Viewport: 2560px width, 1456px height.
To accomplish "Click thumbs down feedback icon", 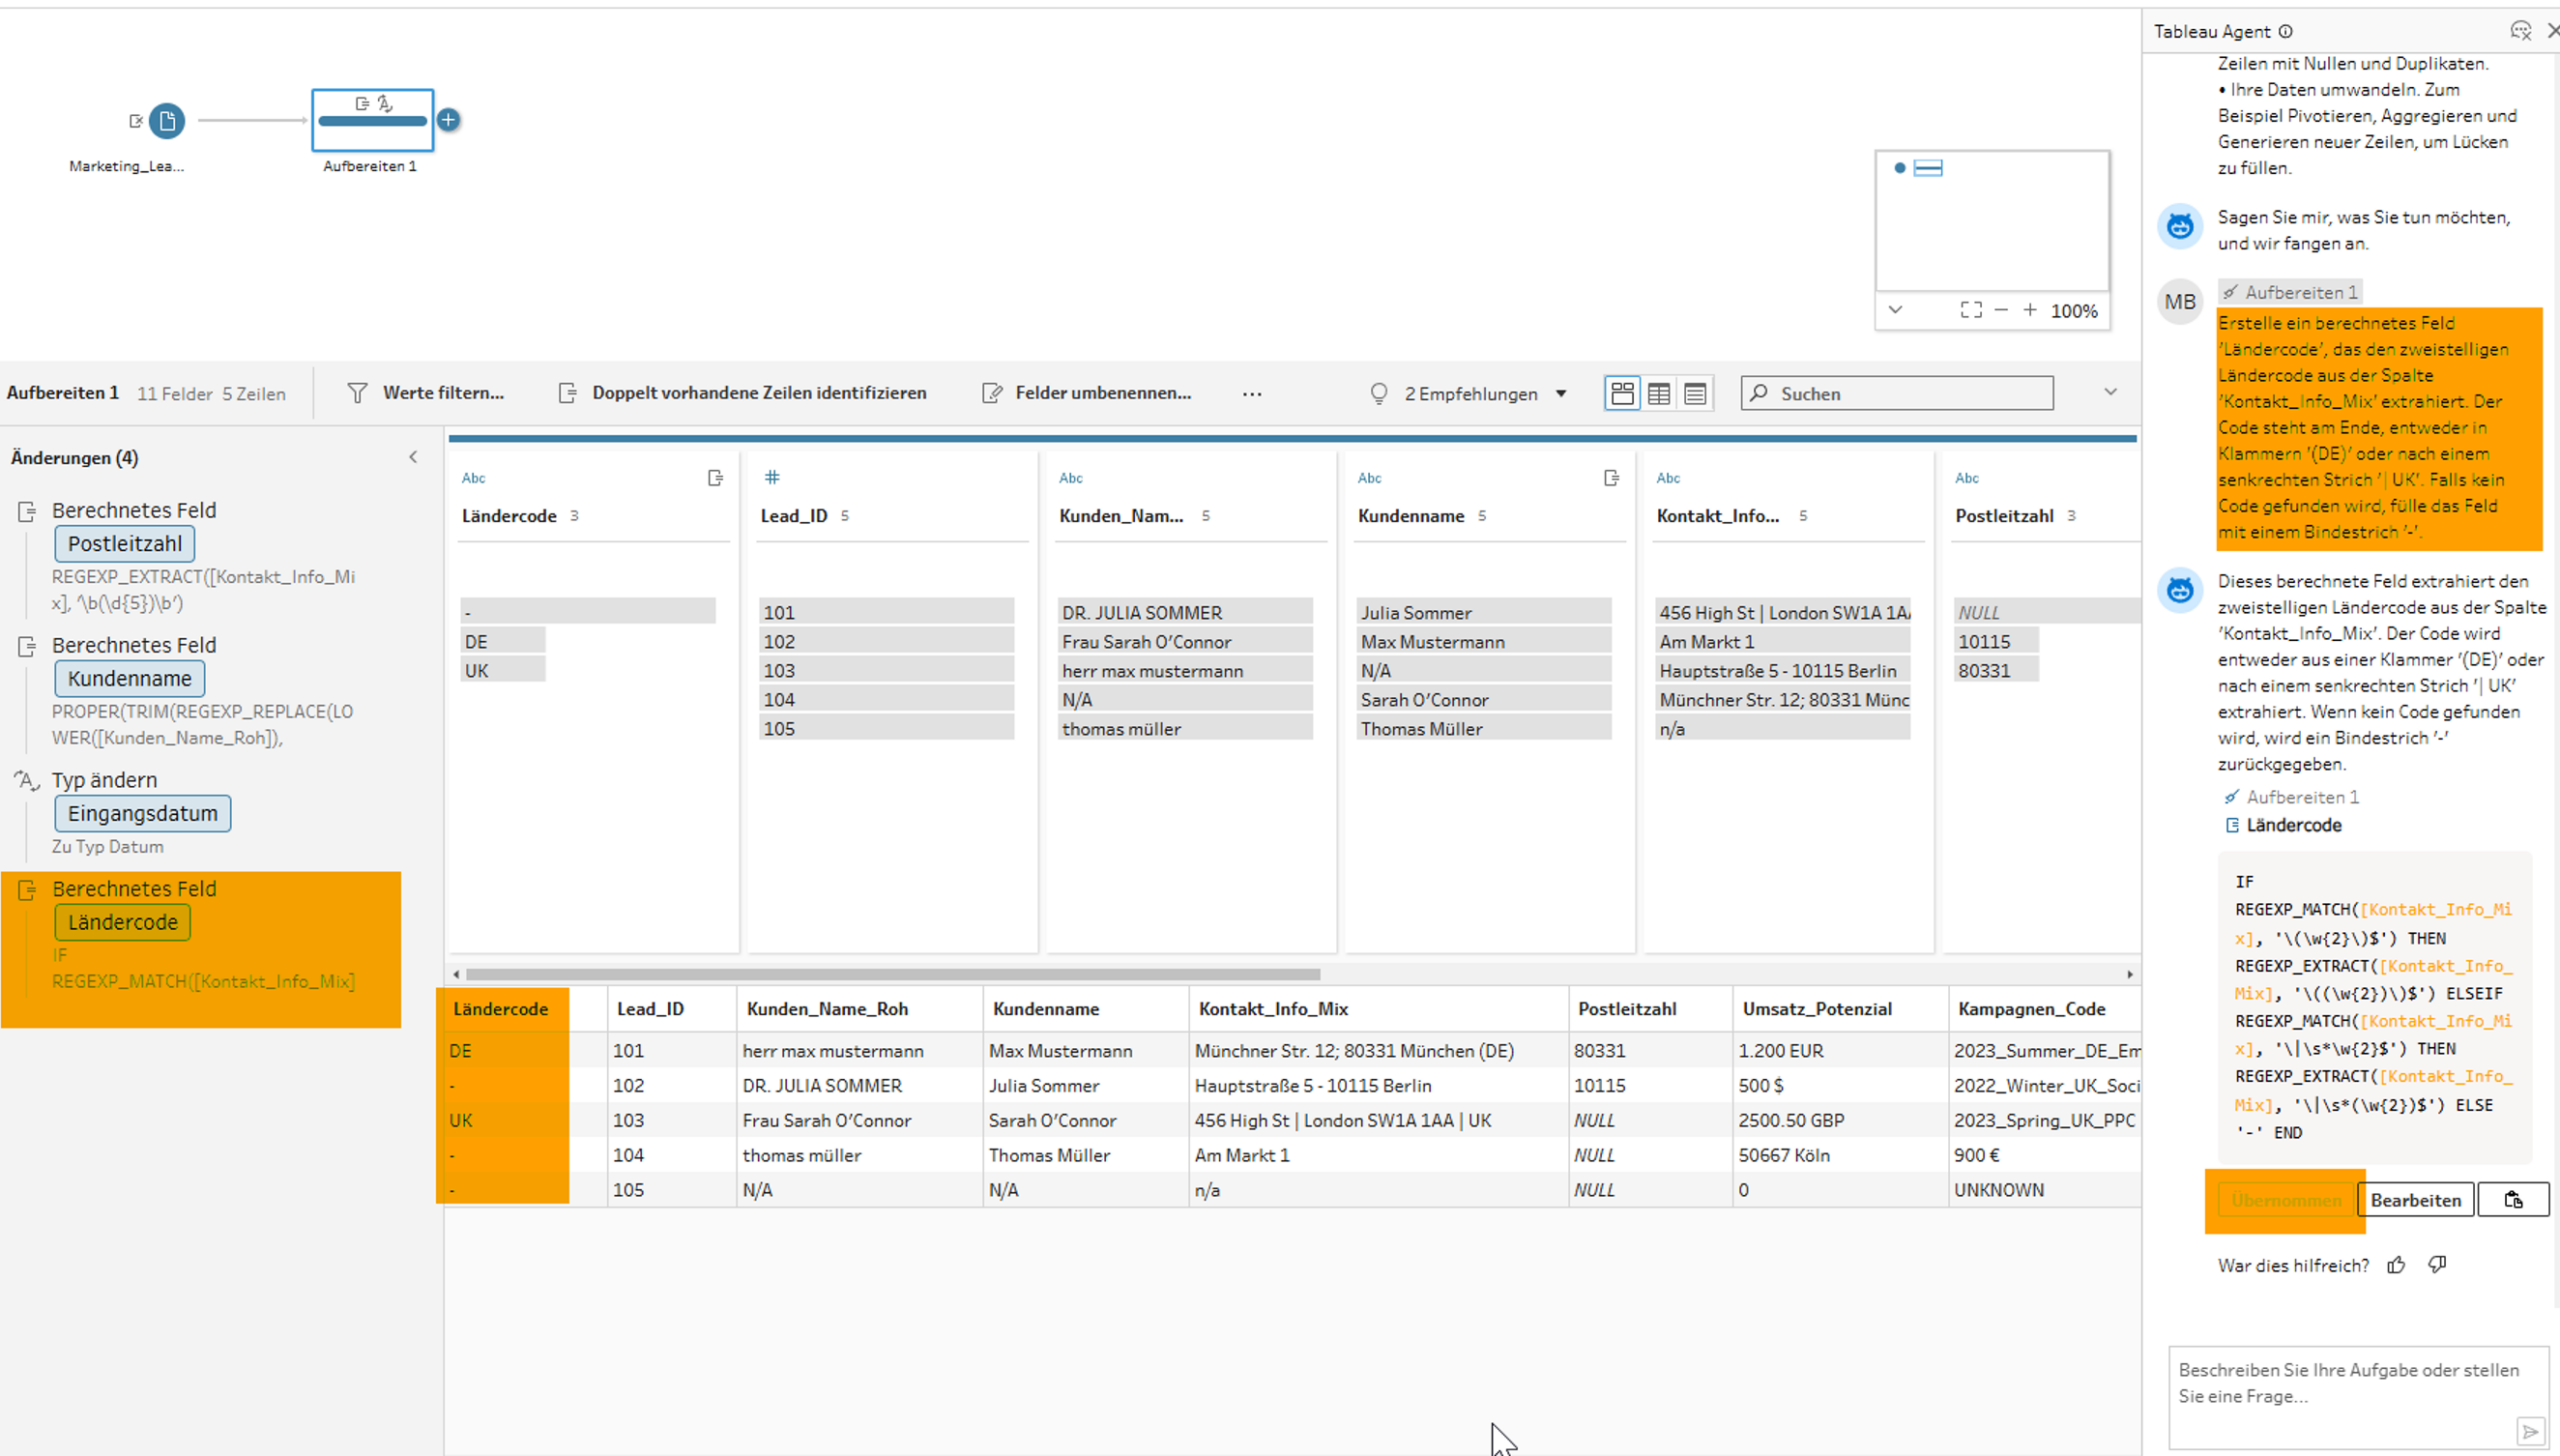I will 2437,1265.
